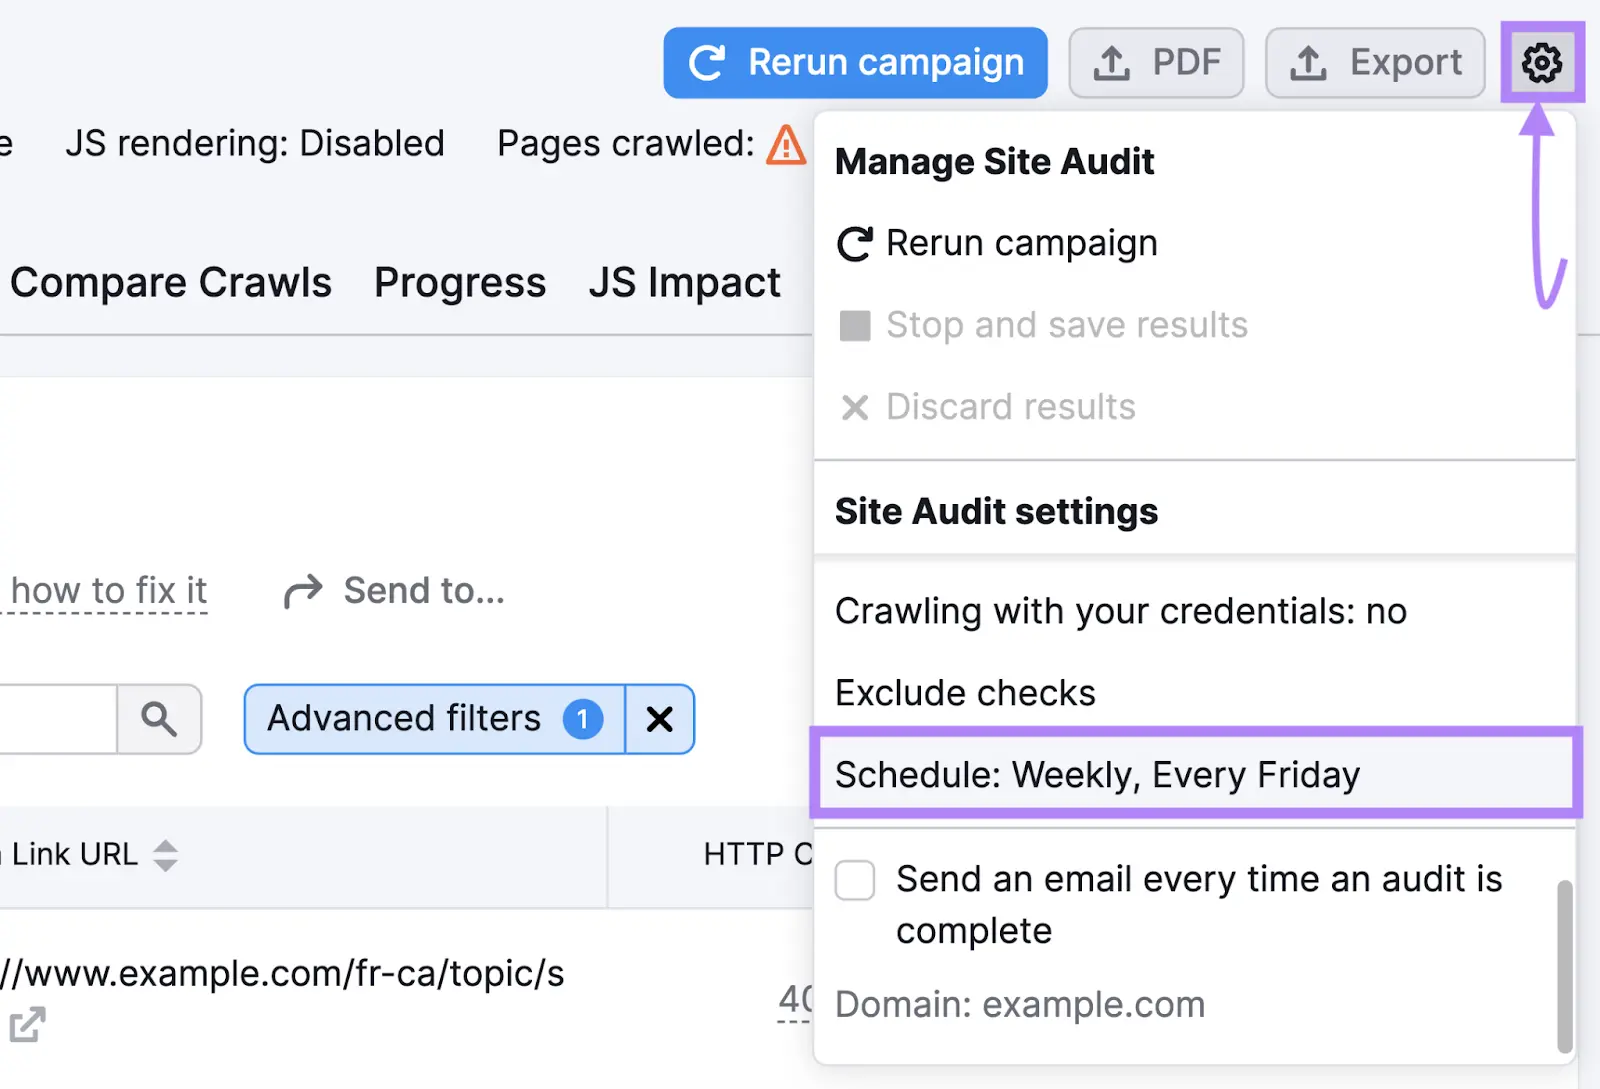Clear Advanced filters using the X button
This screenshot has width=1600, height=1089.
pos(659,719)
